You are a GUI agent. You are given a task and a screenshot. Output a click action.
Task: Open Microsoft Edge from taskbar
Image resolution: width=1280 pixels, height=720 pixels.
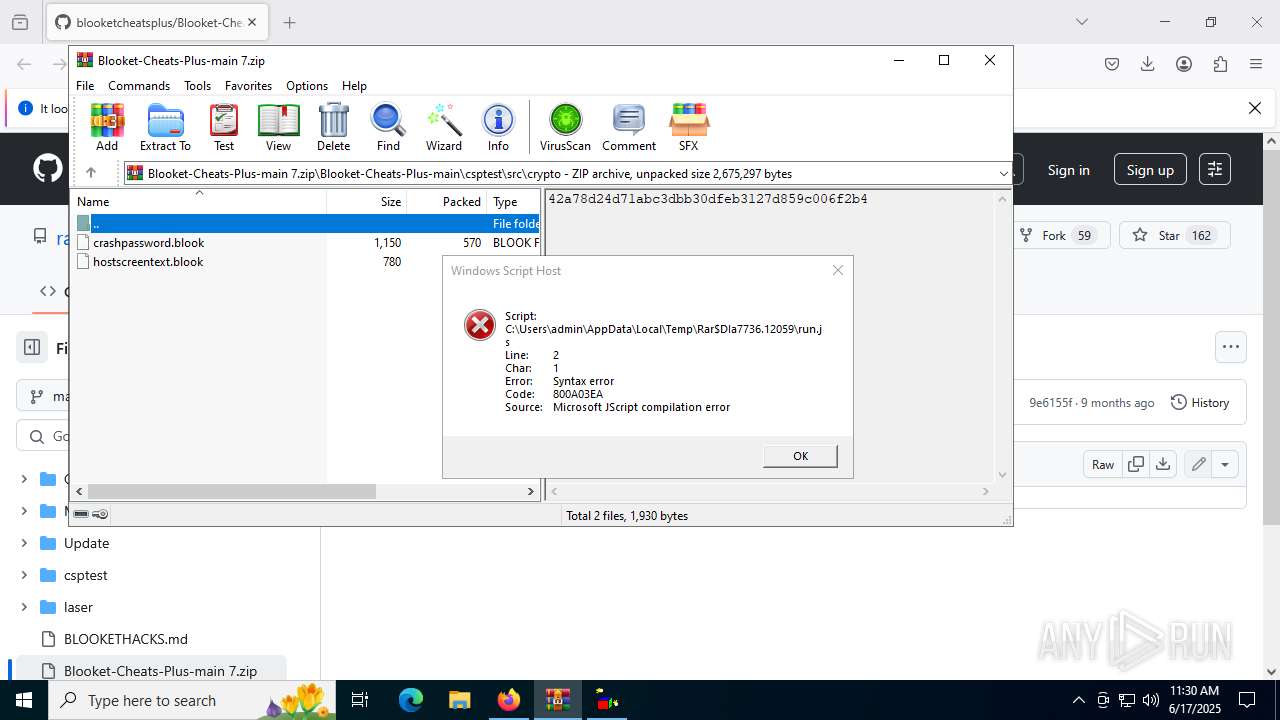pyautogui.click(x=411, y=700)
